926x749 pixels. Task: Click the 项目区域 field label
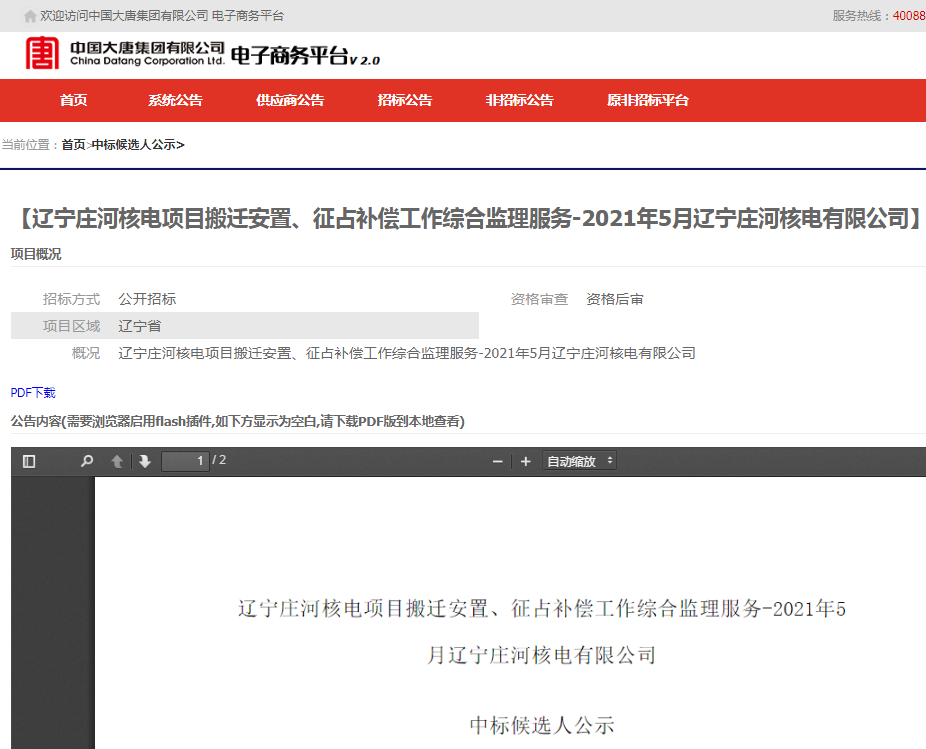(71, 326)
